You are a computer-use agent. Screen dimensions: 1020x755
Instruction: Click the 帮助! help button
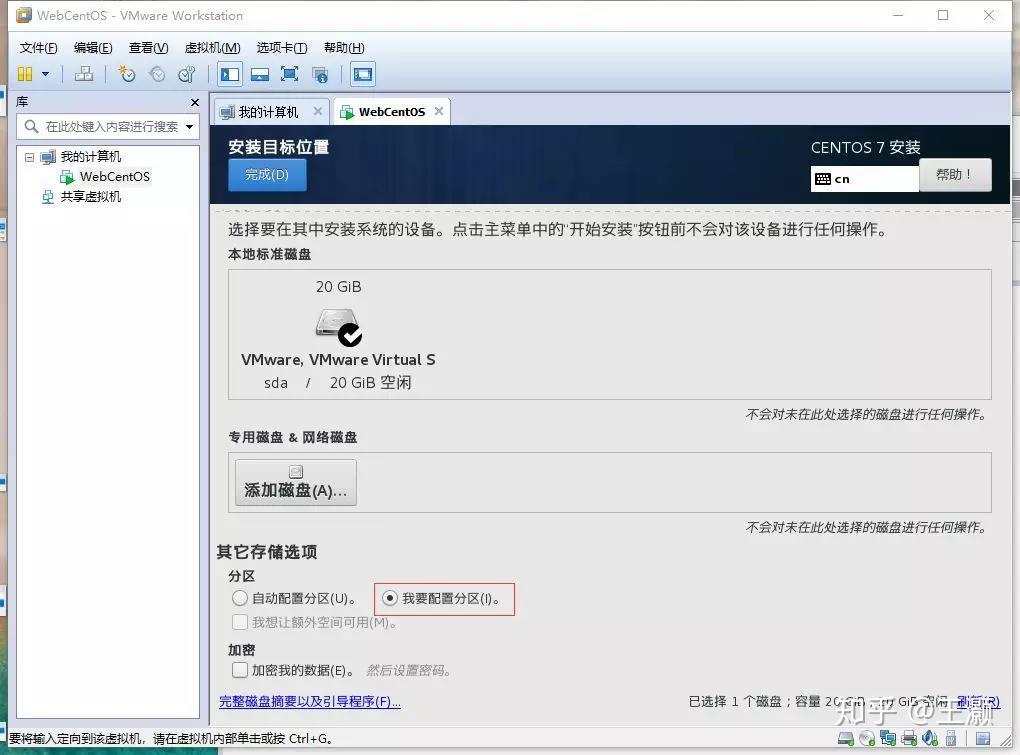[955, 174]
